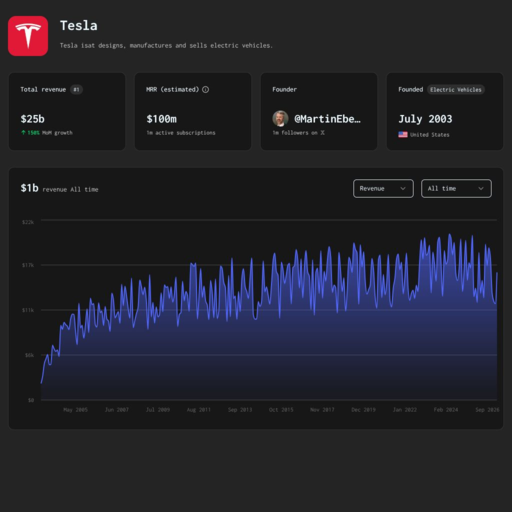This screenshot has width=512, height=512.
Task: Click the $11k y-axis label
Action: coord(28,310)
